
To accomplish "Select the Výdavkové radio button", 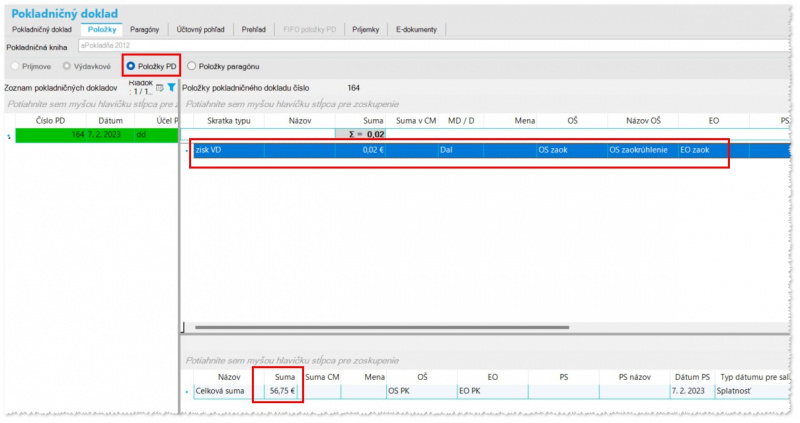I will tap(67, 66).
